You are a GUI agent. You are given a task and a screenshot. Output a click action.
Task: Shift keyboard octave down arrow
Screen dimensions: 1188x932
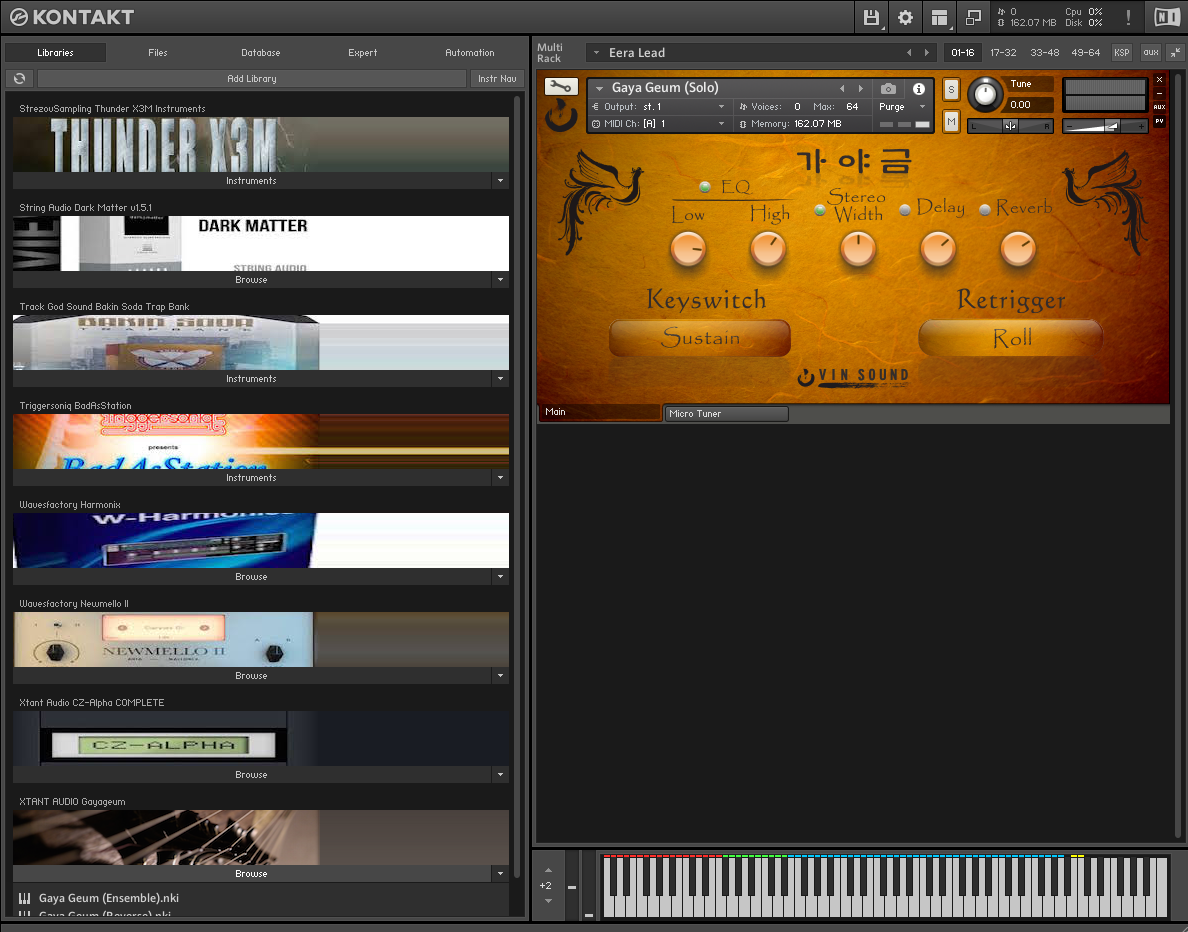(x=549, y=901)
